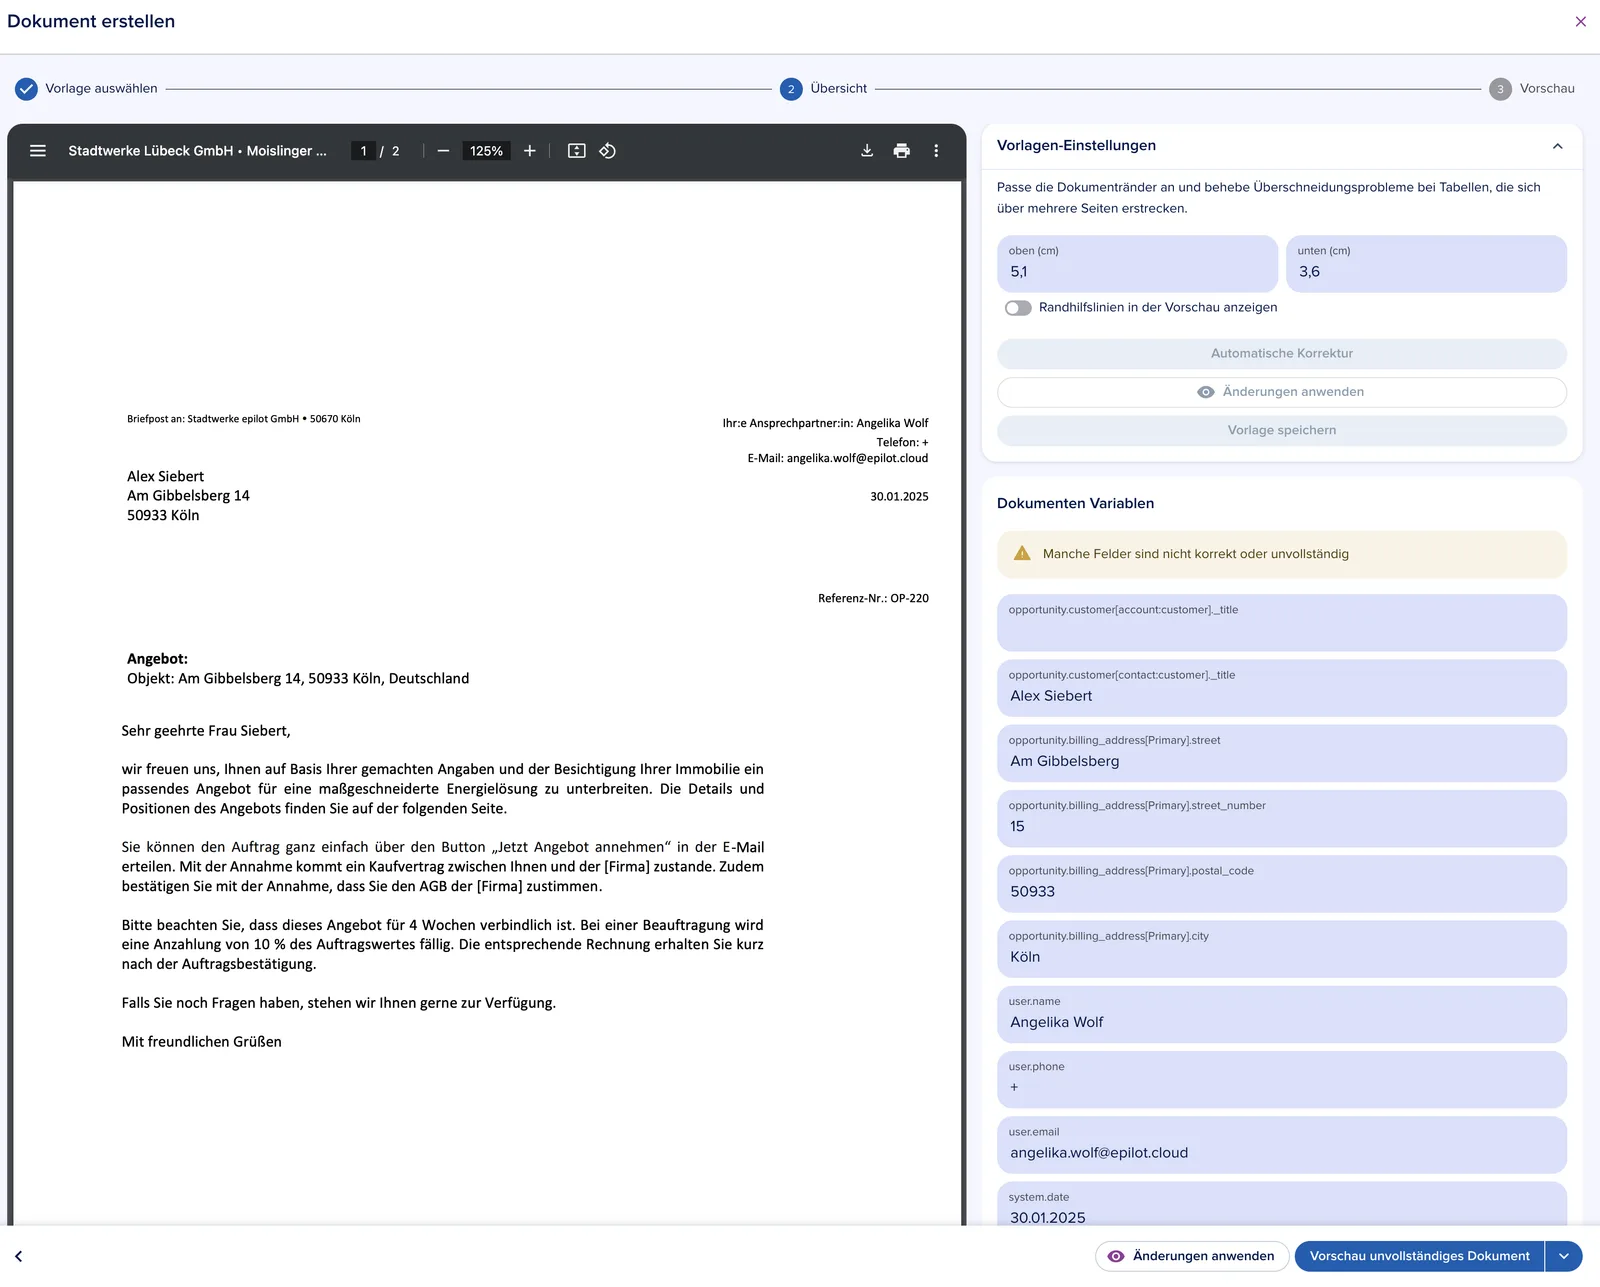
Task: Open the PDF viewer sidebar menu
Action: pos(38,151)
